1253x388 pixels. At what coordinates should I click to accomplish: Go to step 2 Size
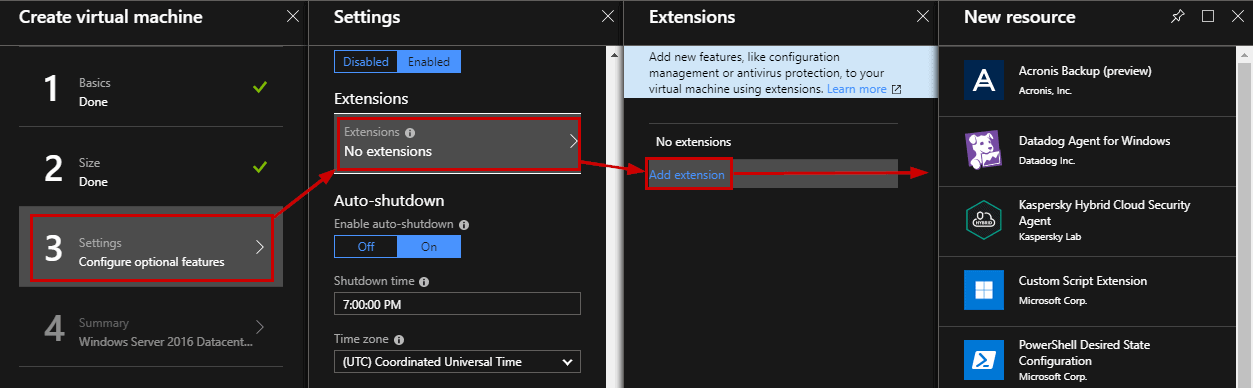coord(151,170)
